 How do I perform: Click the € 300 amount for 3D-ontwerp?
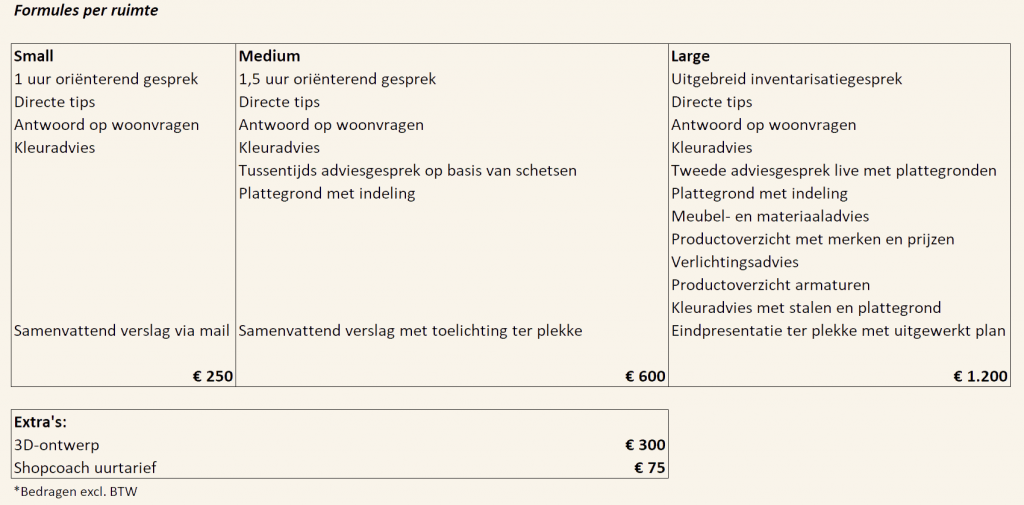[x=645, y=445]
